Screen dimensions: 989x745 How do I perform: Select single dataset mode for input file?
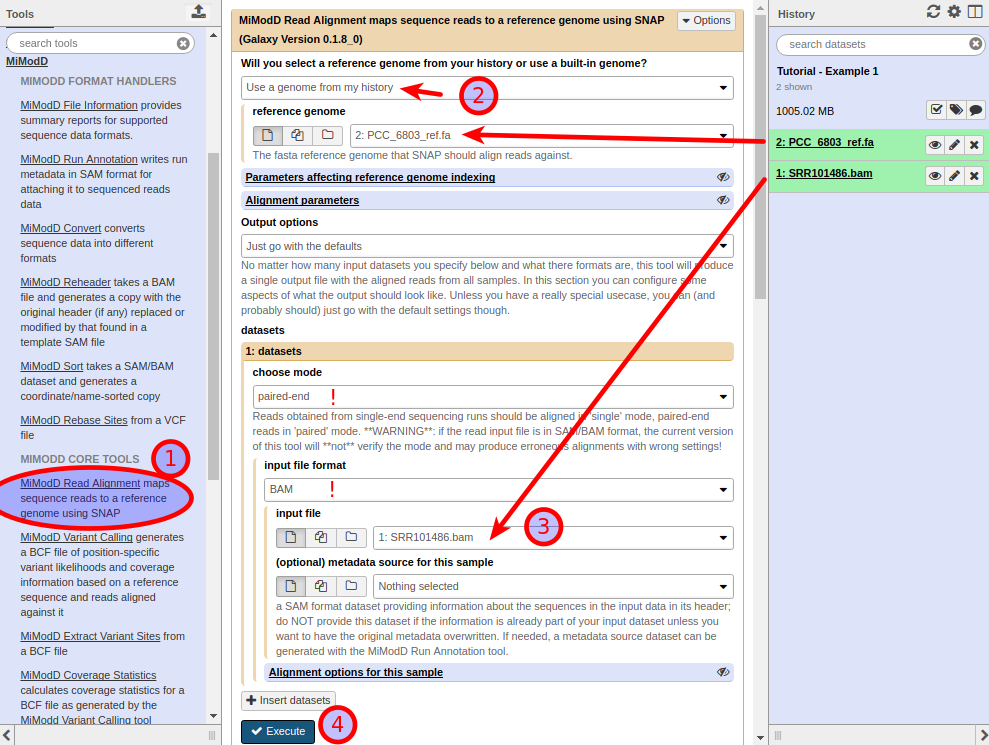click(291, 537)
